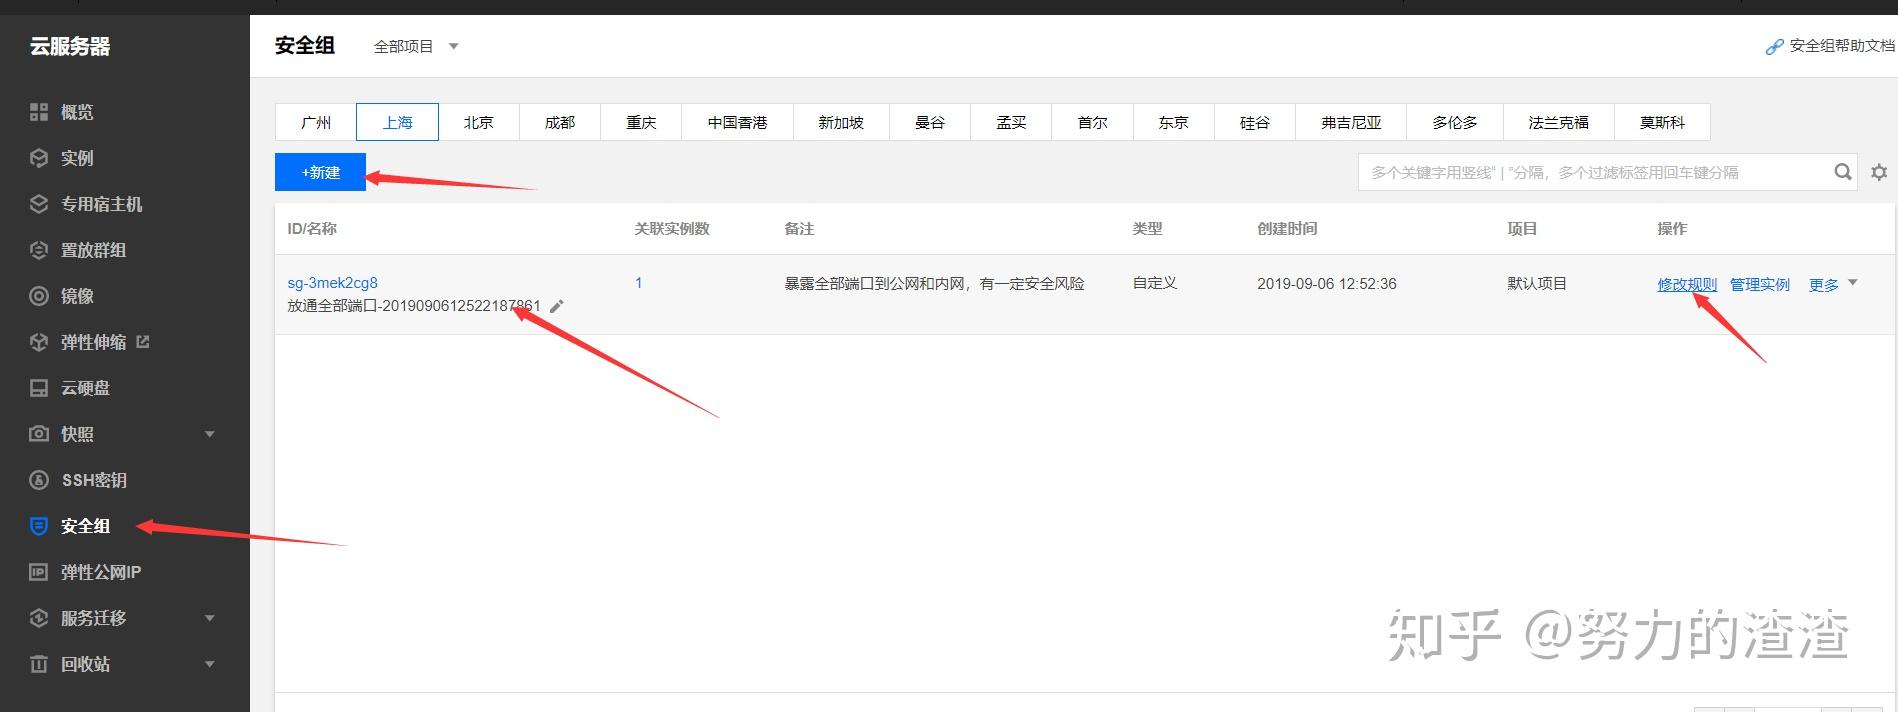Open 概览 in the sidebar menu

77,112
